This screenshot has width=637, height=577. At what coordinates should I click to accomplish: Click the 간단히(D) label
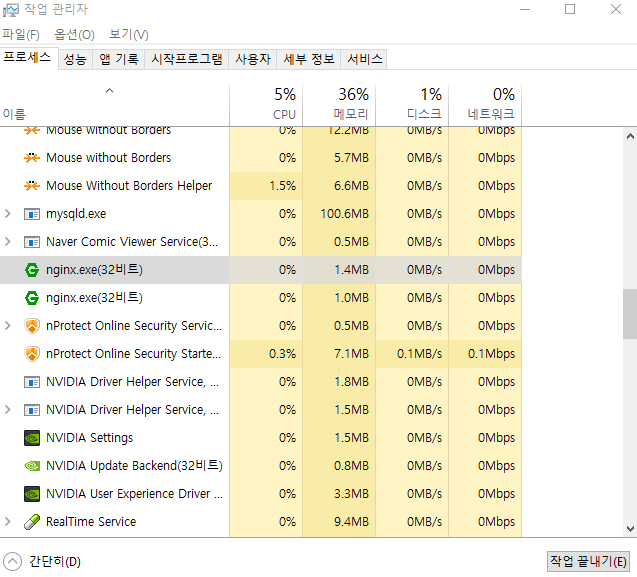pyautogui.click(x=55, y=562)
